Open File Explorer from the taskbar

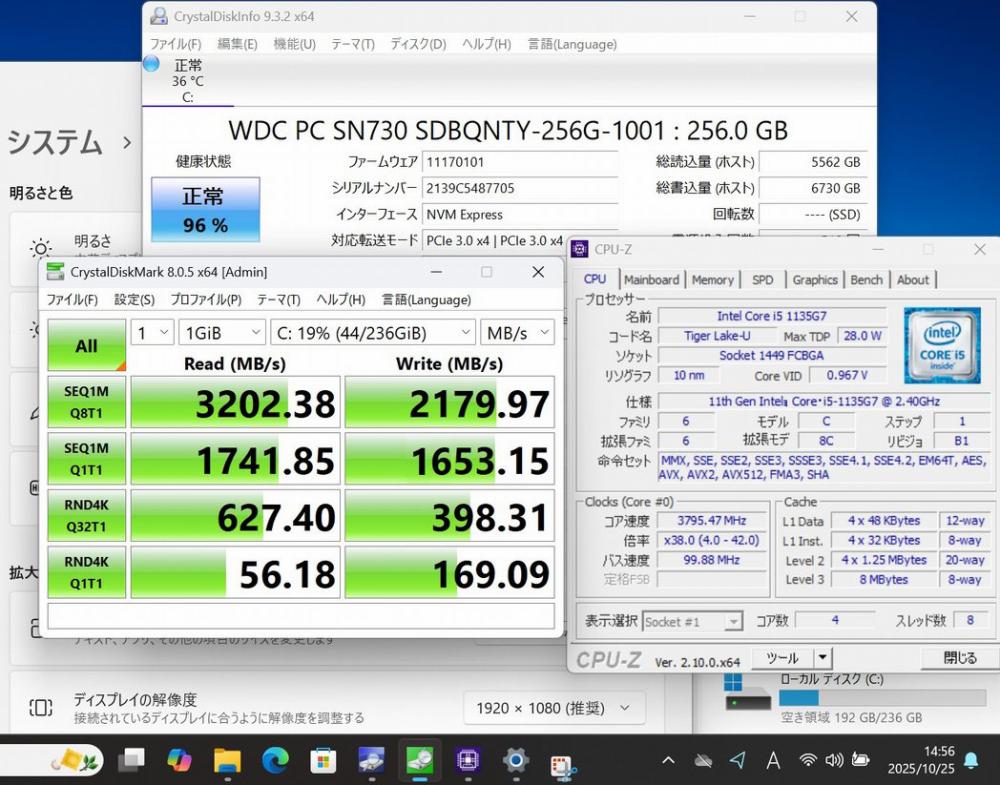pos(227,760)
